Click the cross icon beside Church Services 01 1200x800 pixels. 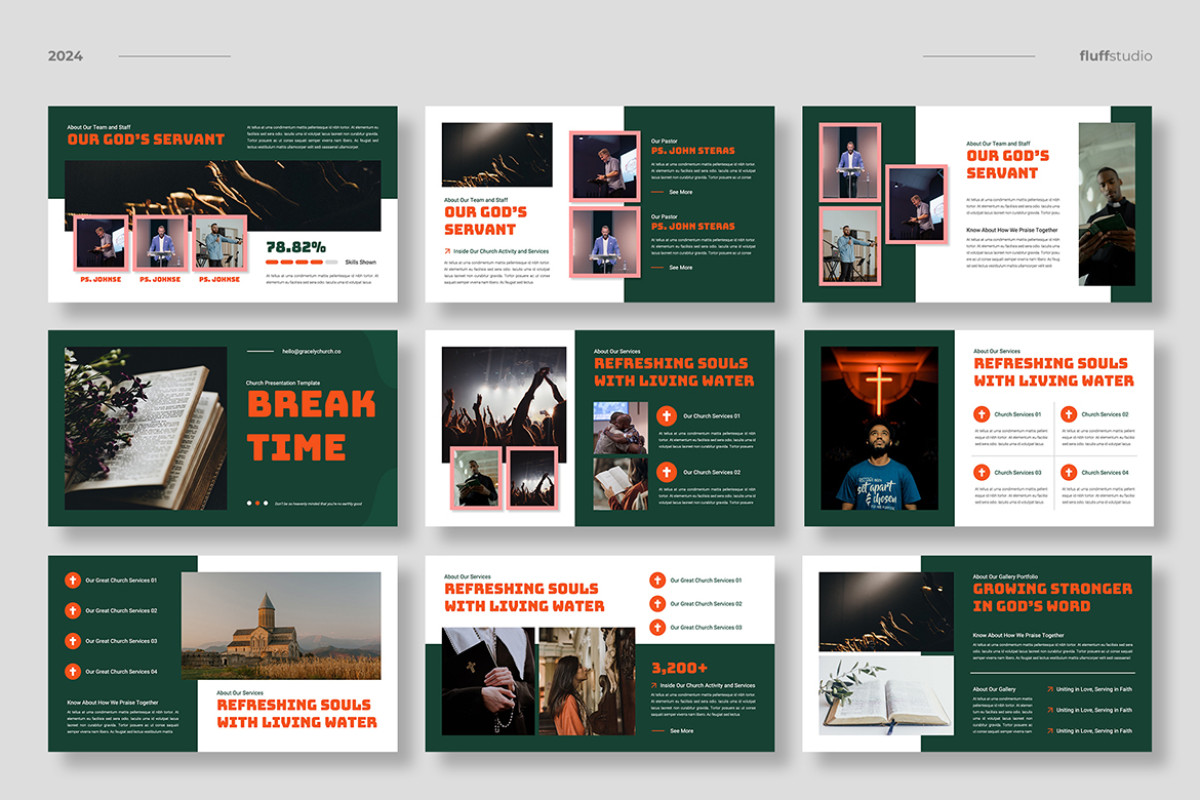pos(981,414)
